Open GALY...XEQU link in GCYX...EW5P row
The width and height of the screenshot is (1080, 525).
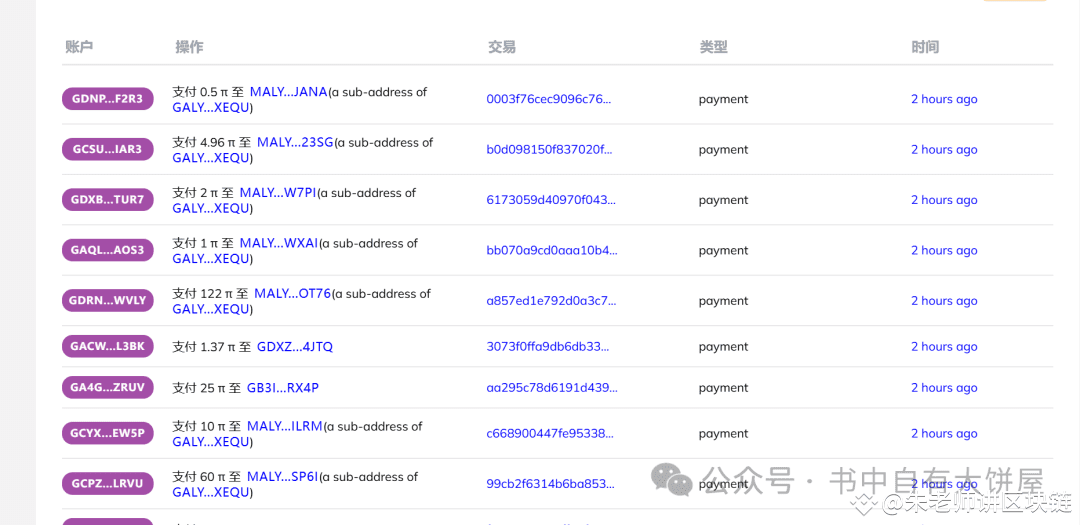pos(211,442)
